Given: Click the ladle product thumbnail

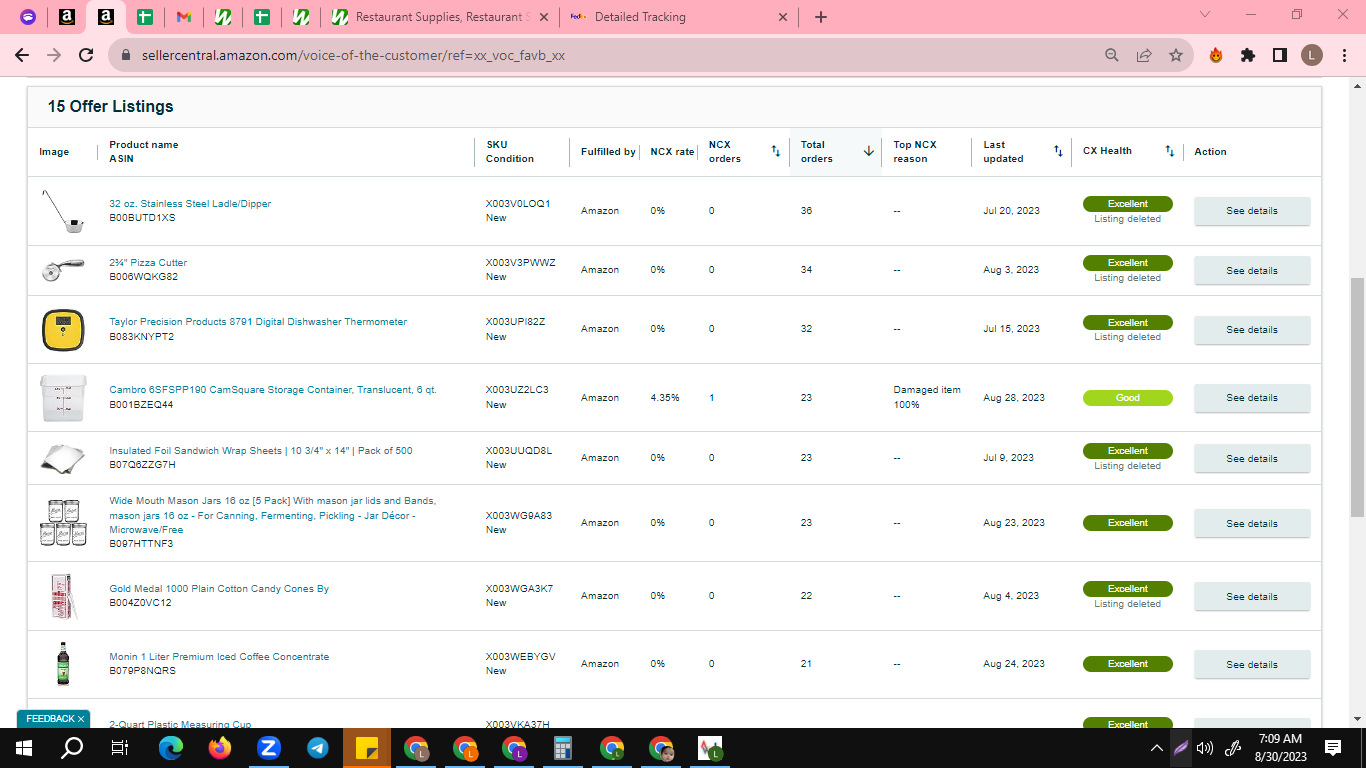Looking at the screenshot, I should (62, 211).
